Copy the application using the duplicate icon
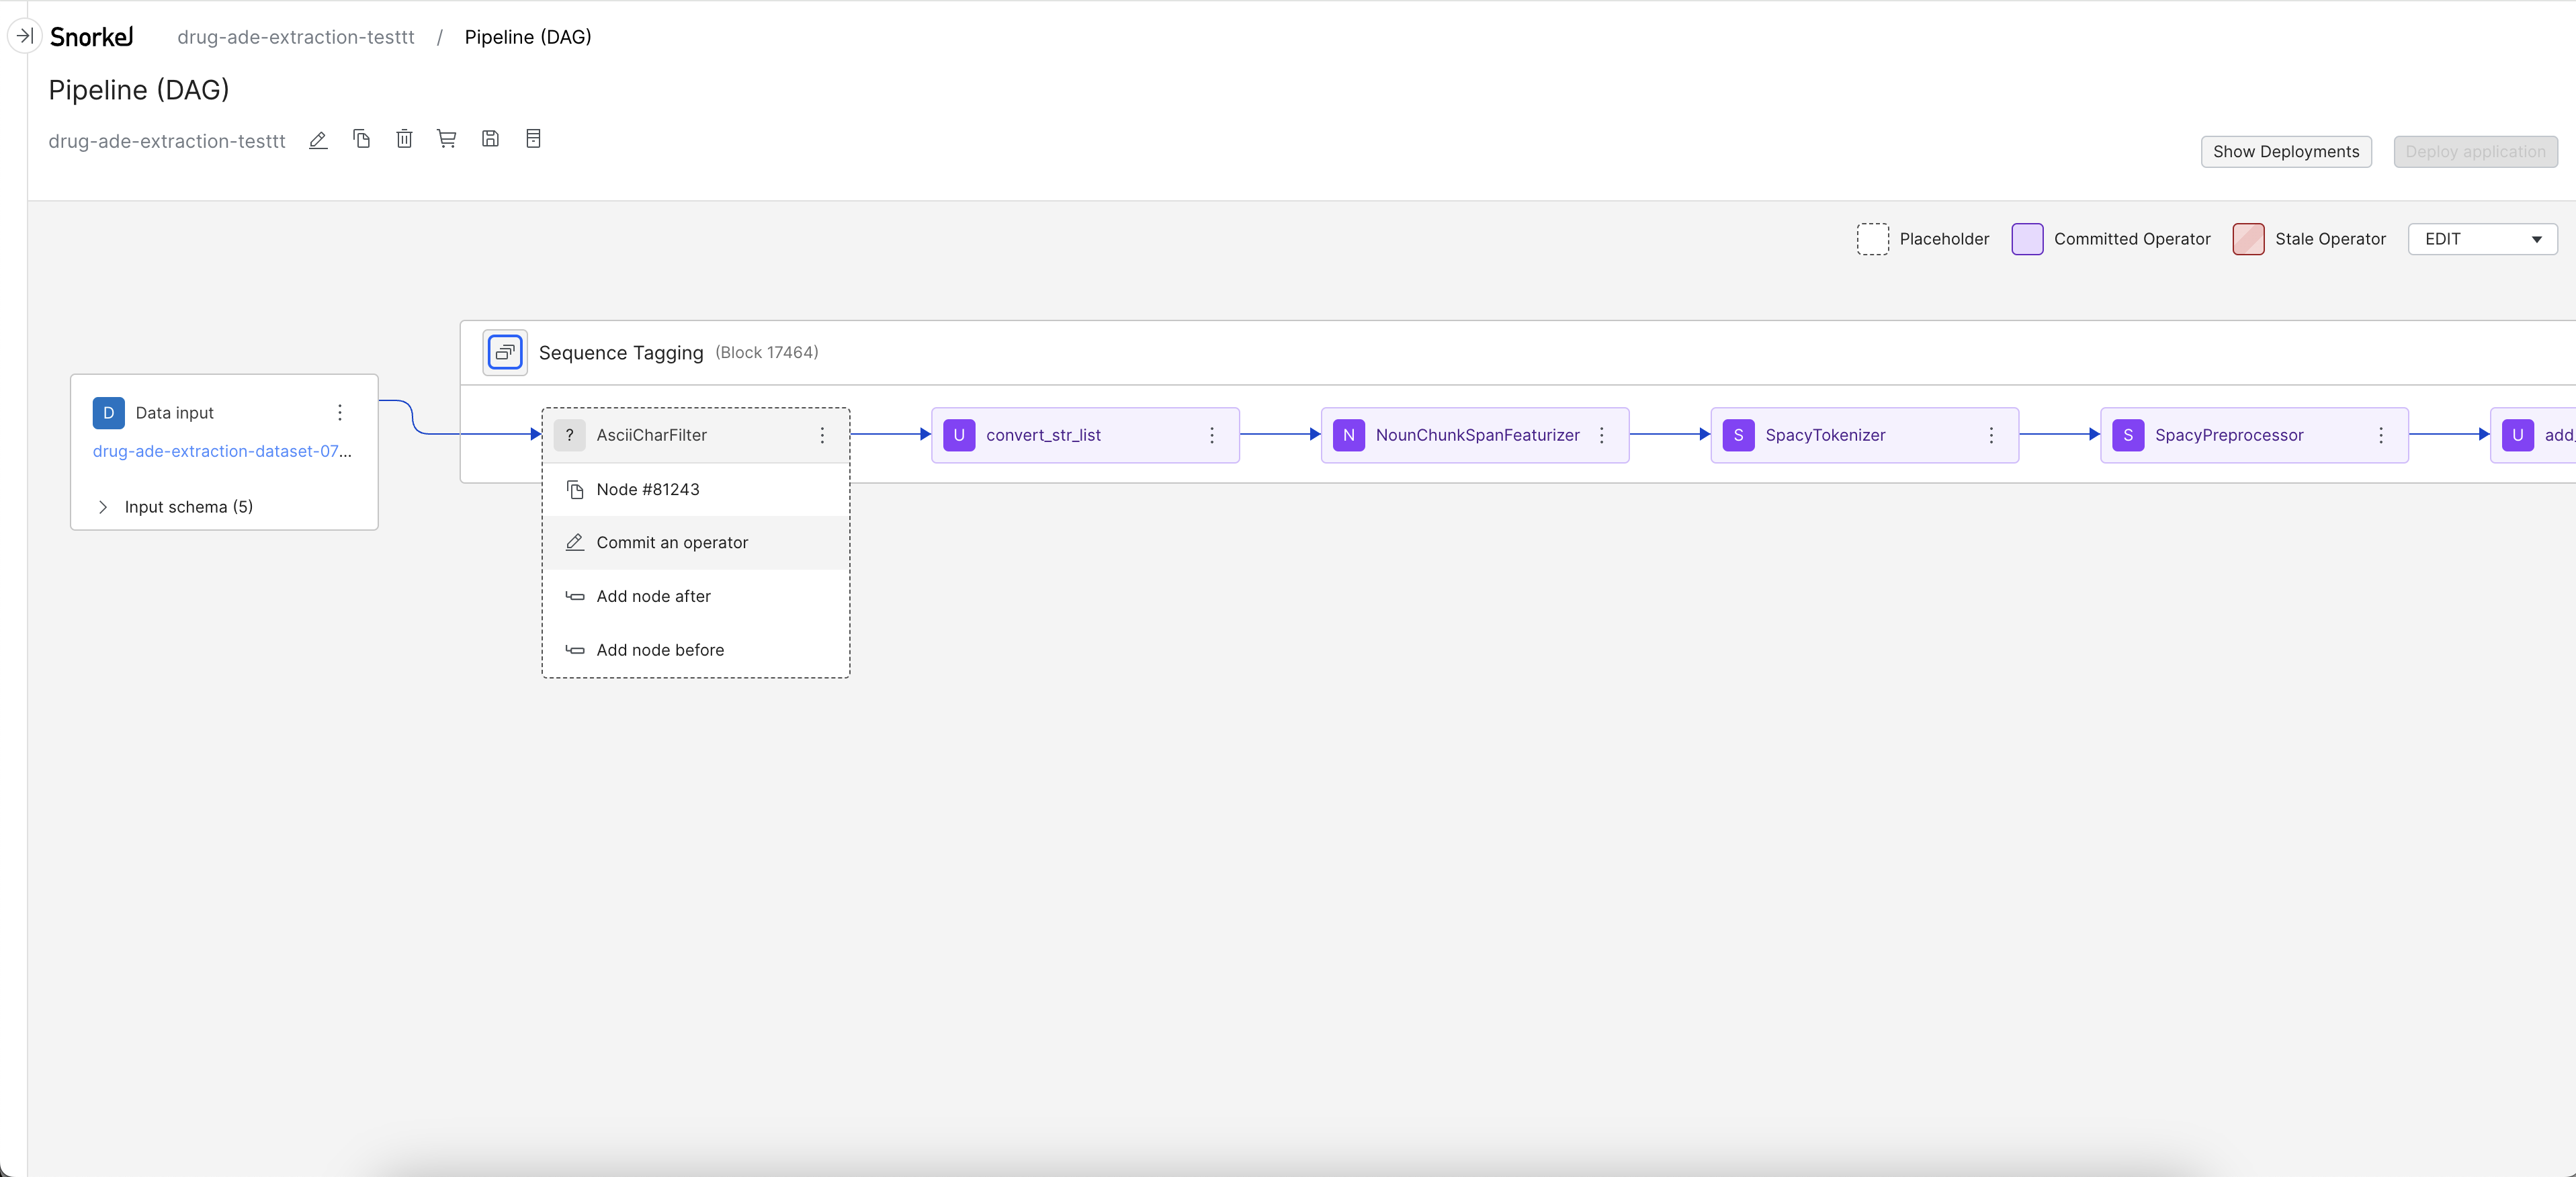Viewport: 2576px width, 1177px height. (362, 139)
